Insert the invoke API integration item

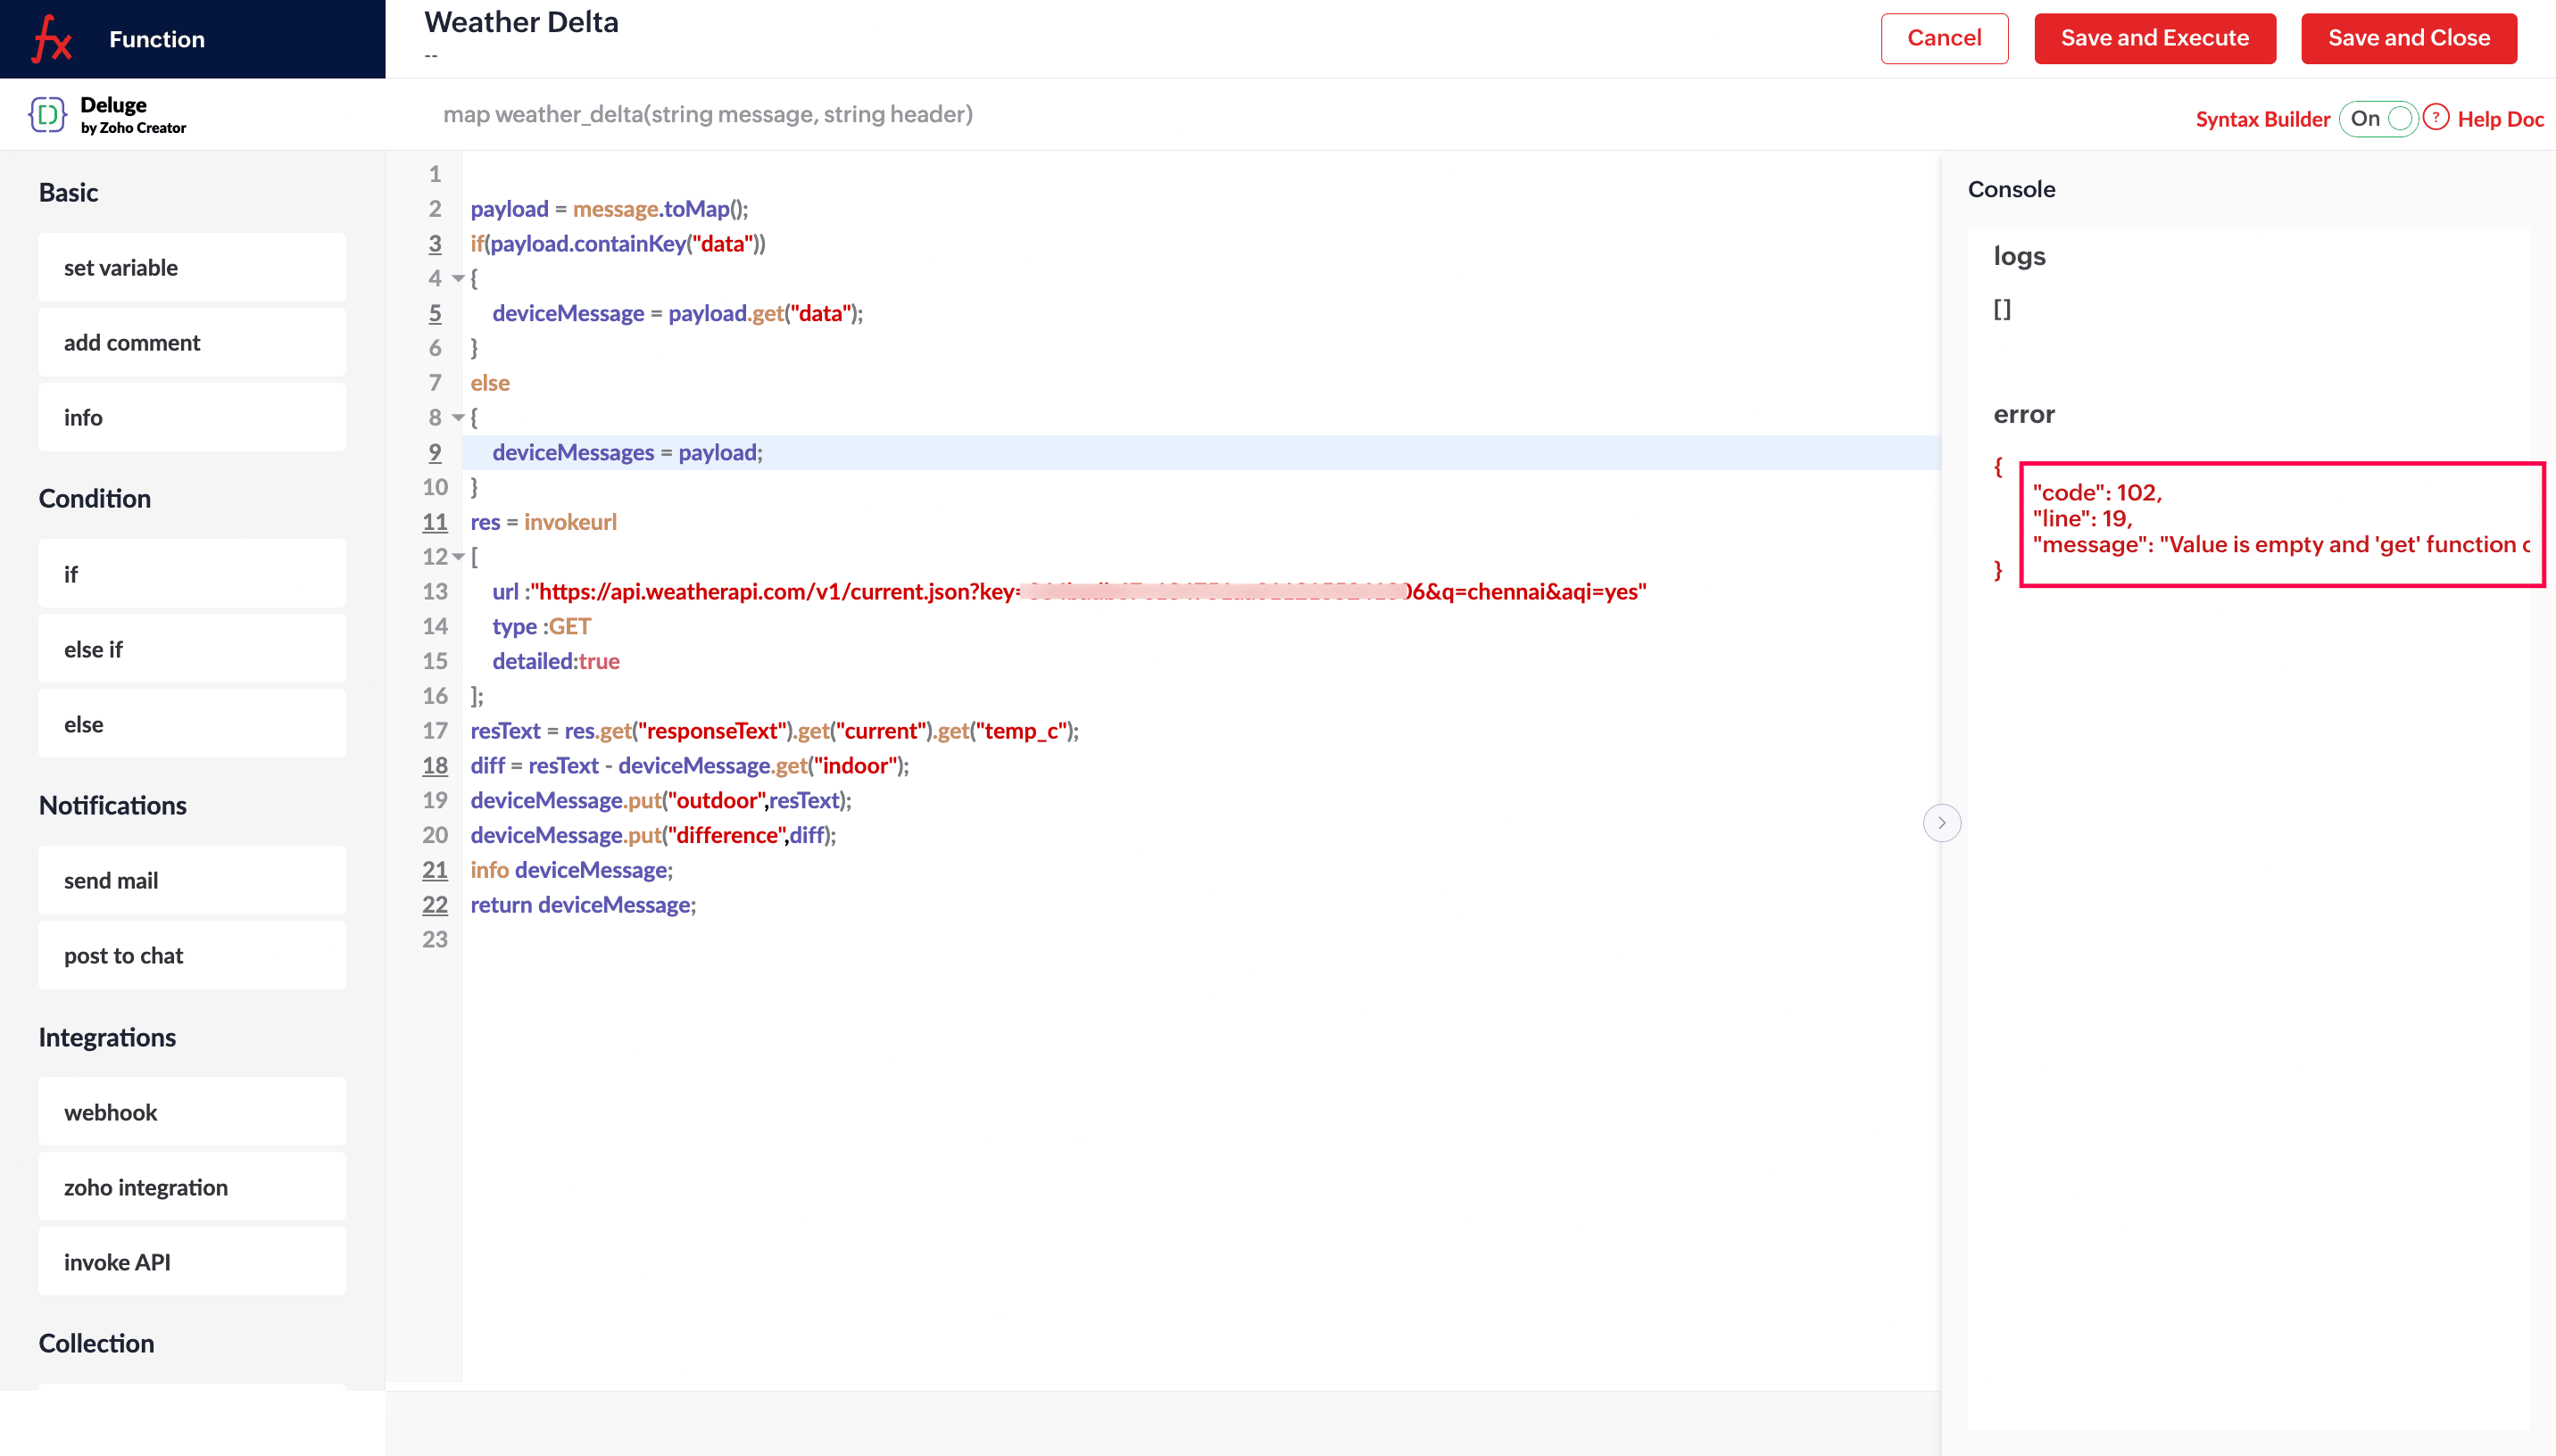(x=192, y=1261)
